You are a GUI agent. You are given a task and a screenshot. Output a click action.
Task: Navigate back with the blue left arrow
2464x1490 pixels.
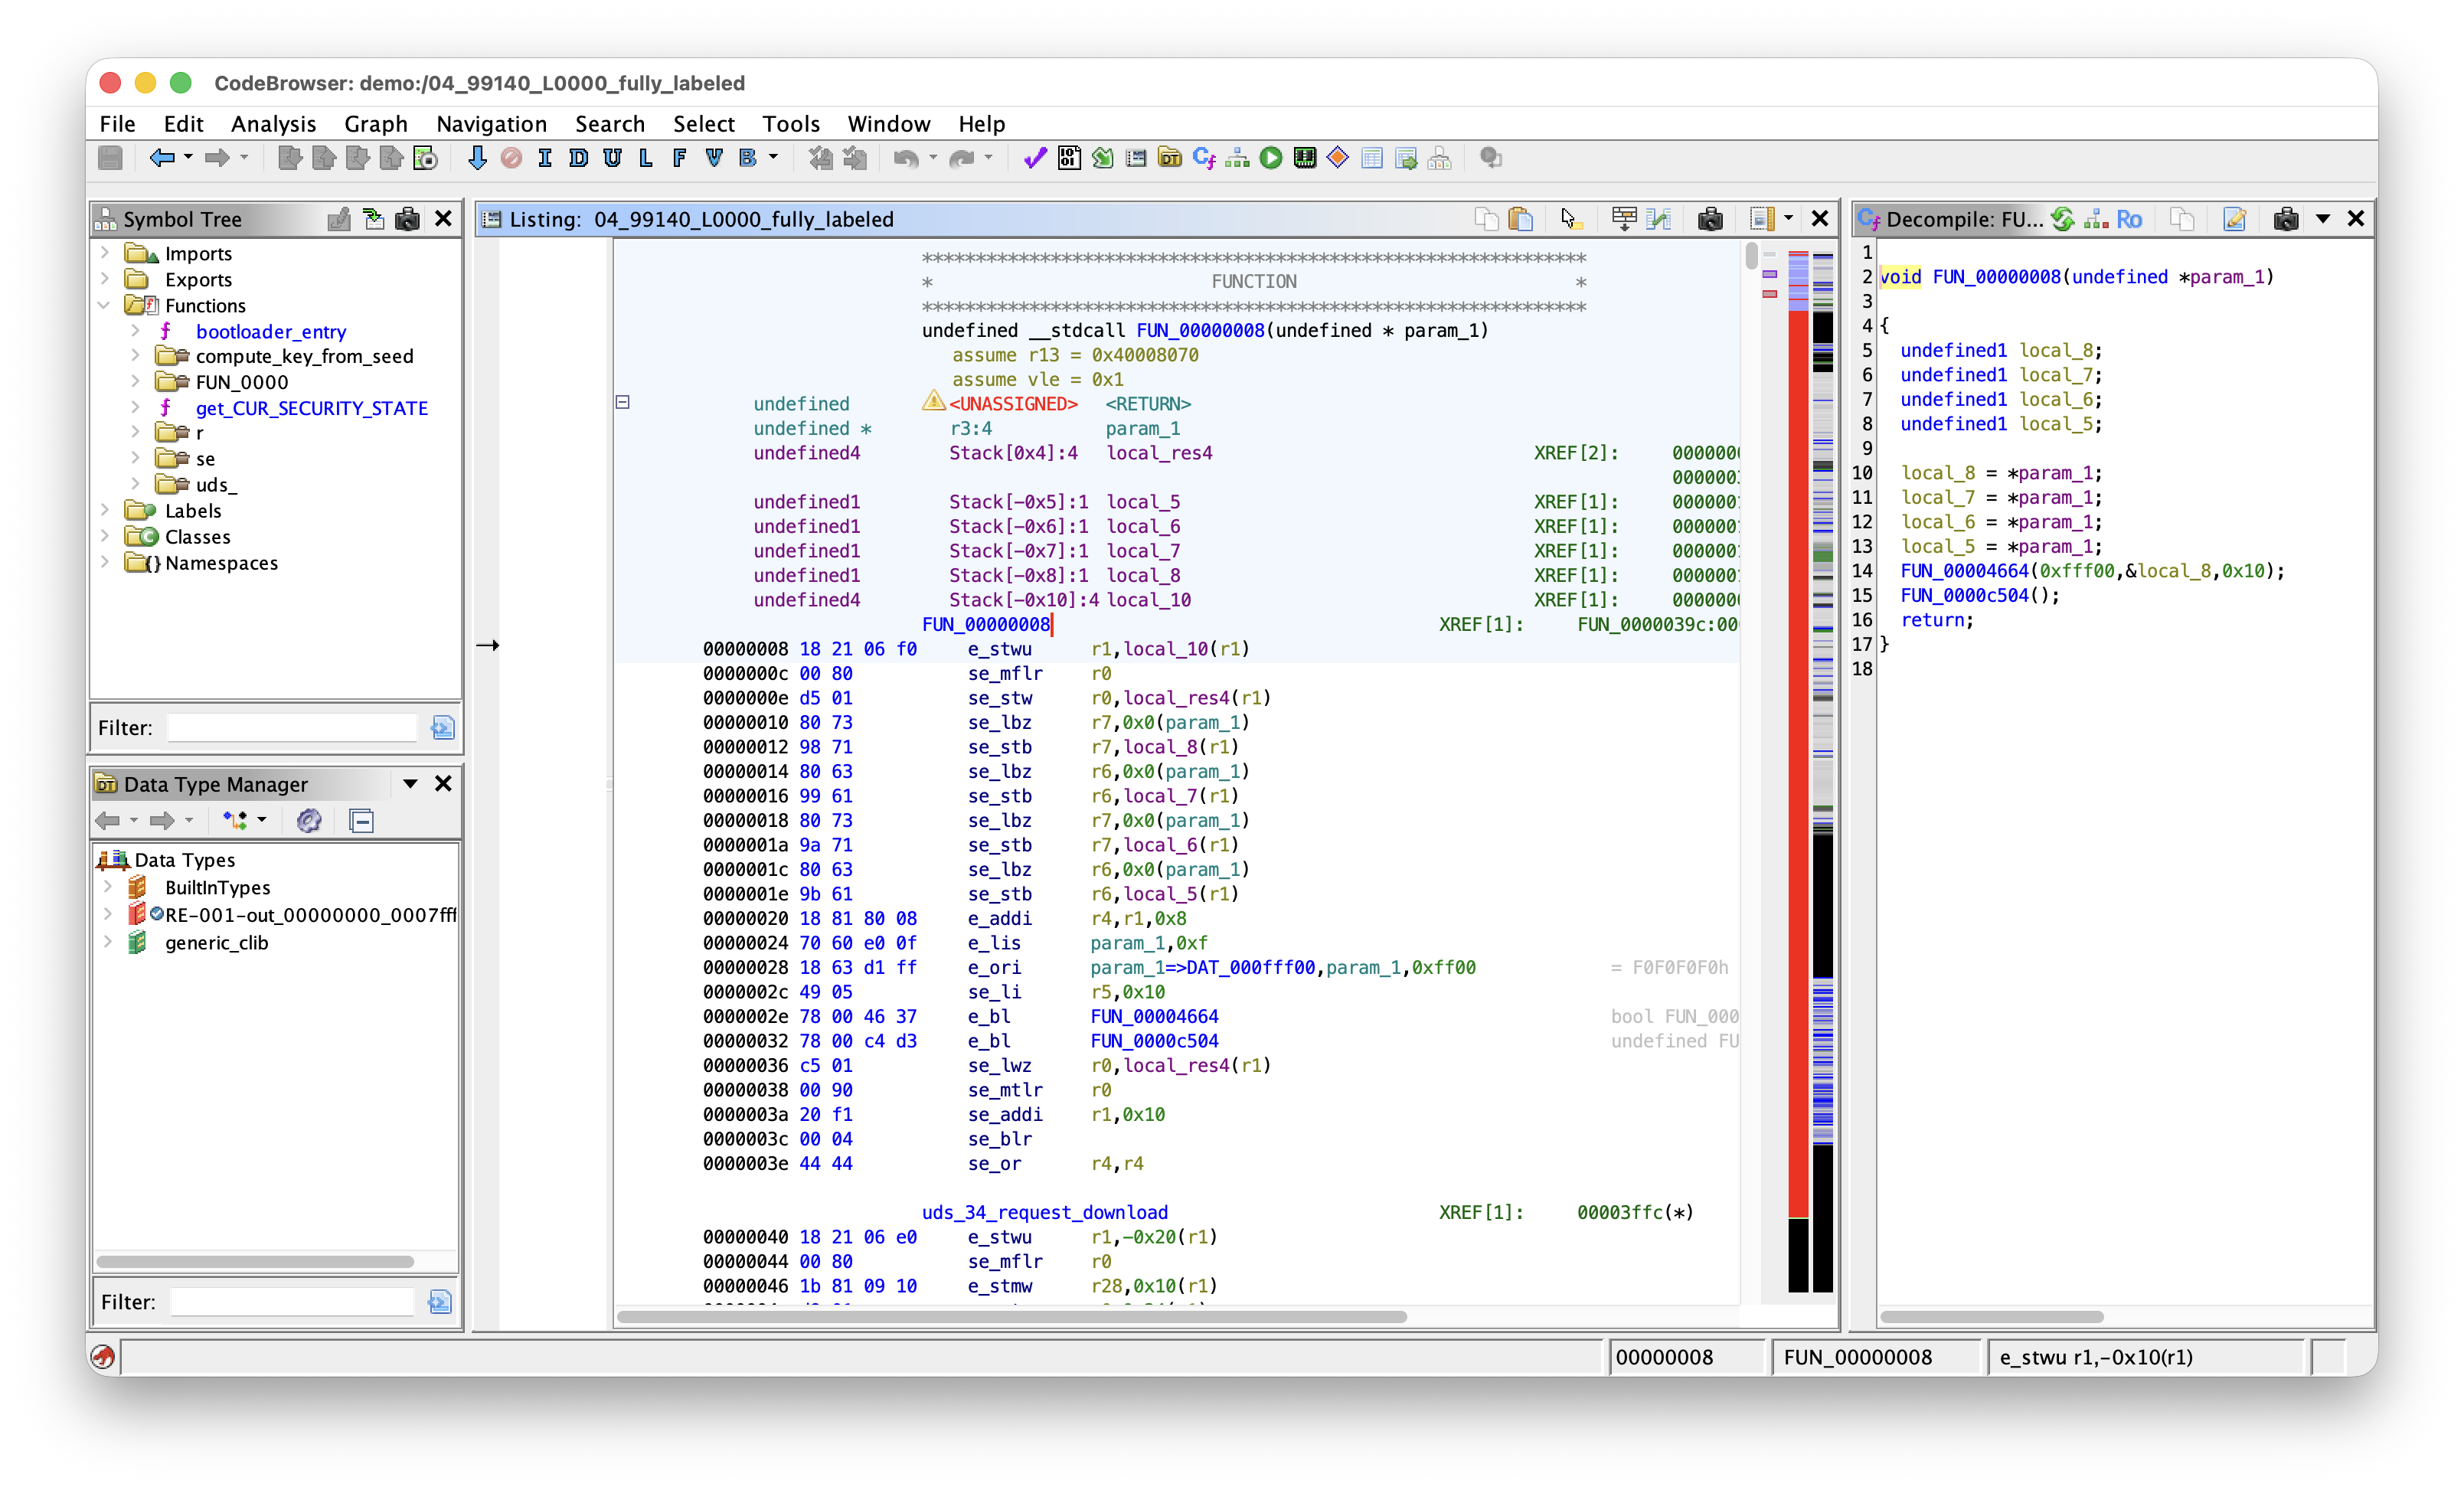[x=161, y=158]
